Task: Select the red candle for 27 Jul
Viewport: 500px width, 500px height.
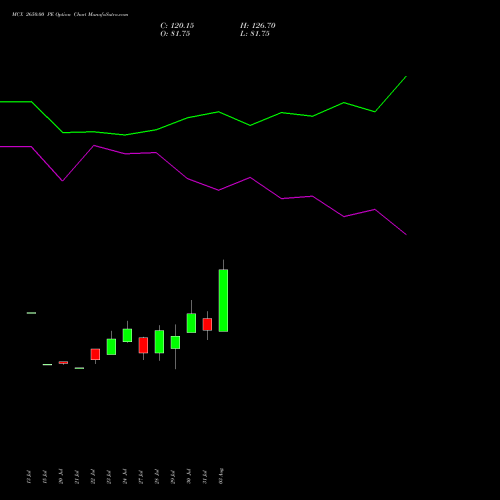Action: click(x=143, y=345)
